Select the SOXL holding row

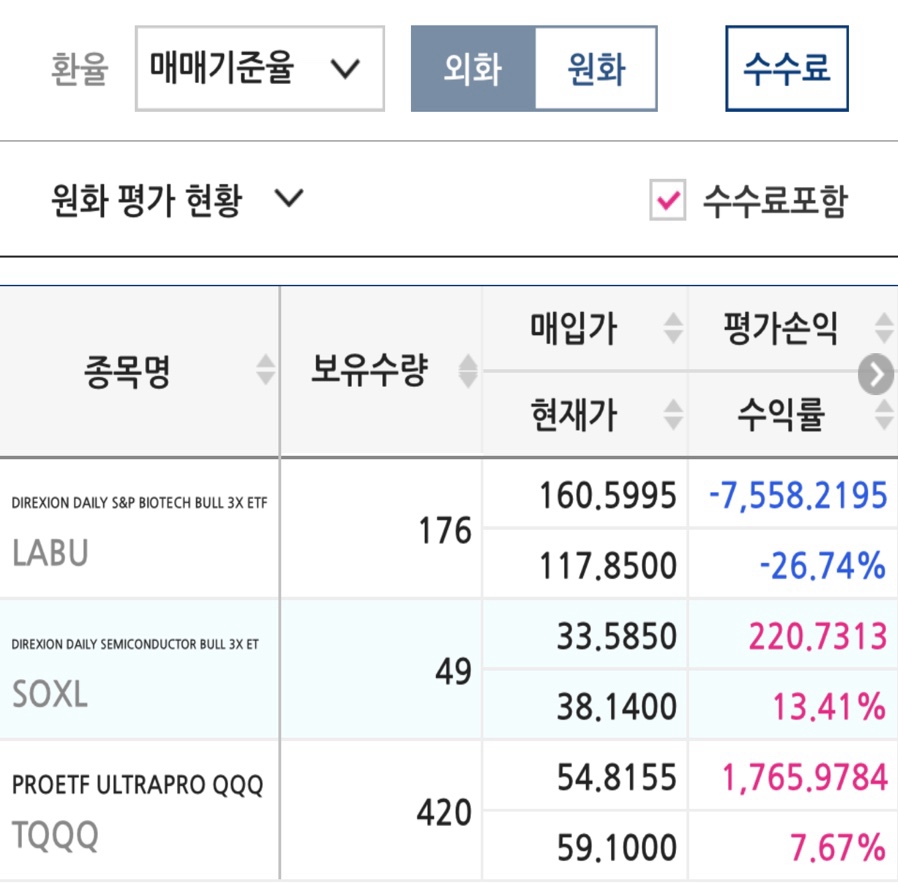tap(449, 669)
